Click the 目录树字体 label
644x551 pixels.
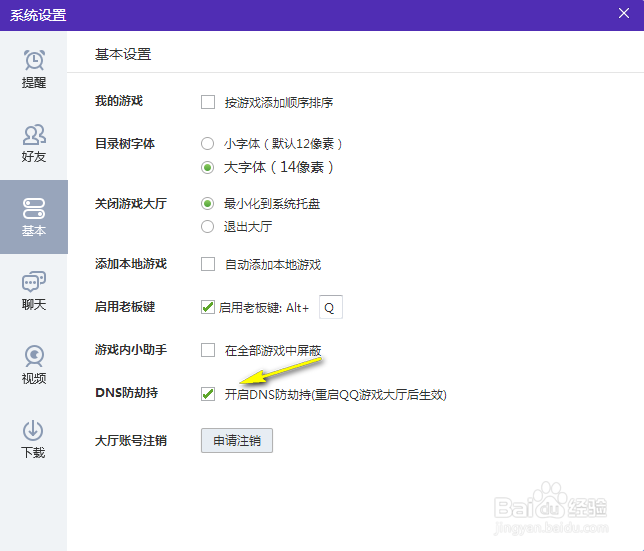tap(125, 144)
